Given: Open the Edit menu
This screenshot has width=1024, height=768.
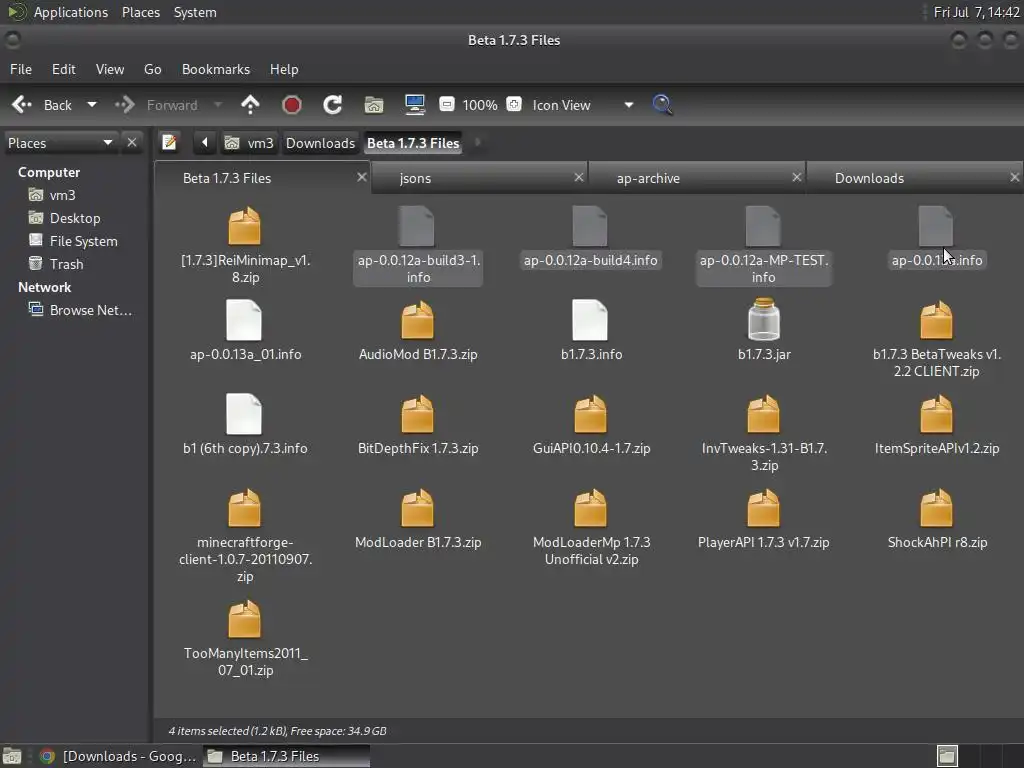Looking at the screenshot, I should click(63, 69).
